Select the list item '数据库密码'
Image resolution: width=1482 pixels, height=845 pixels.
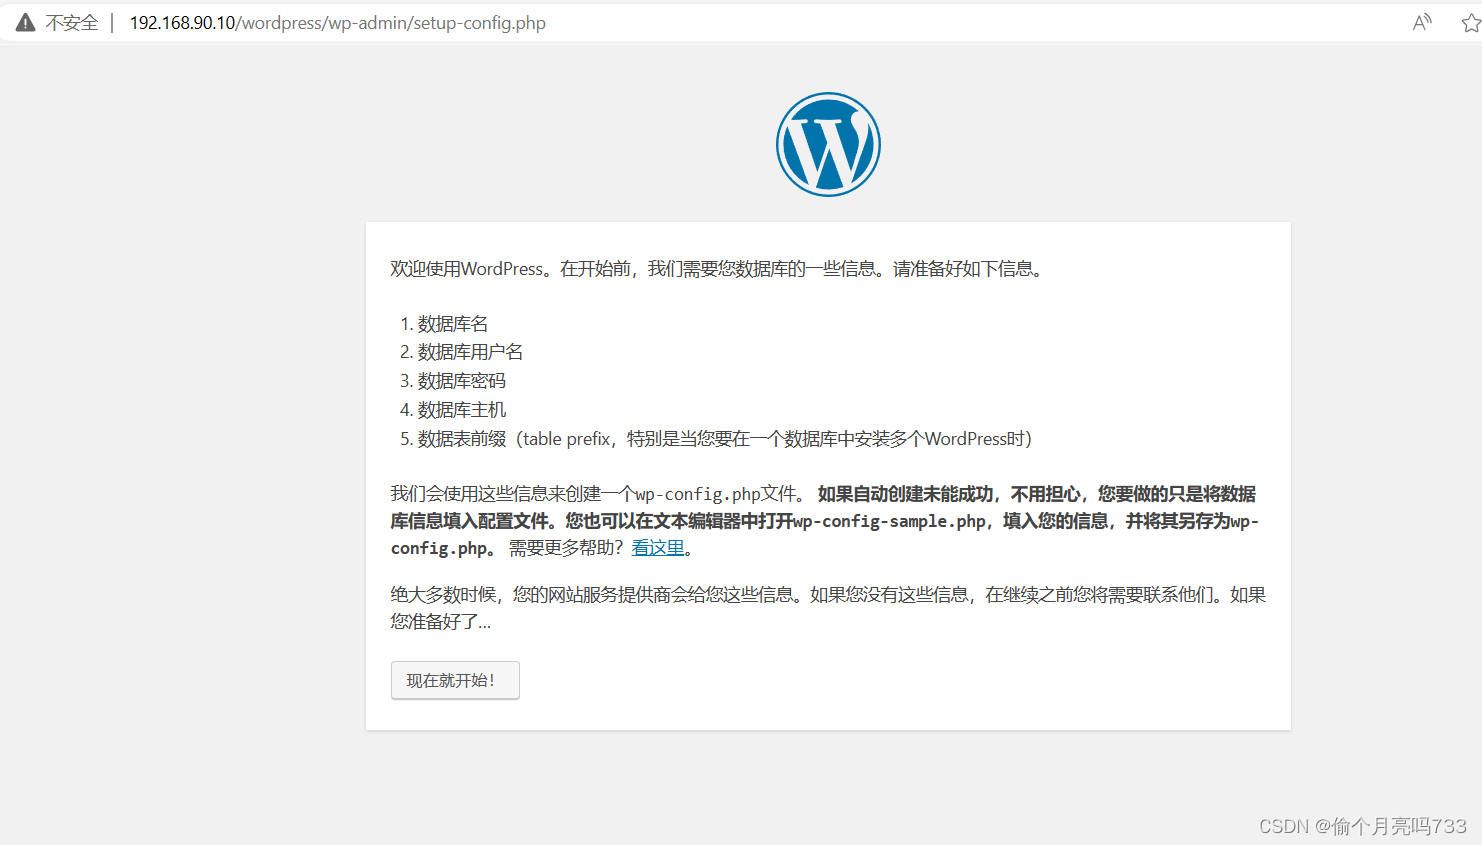[x=462, y=381]
